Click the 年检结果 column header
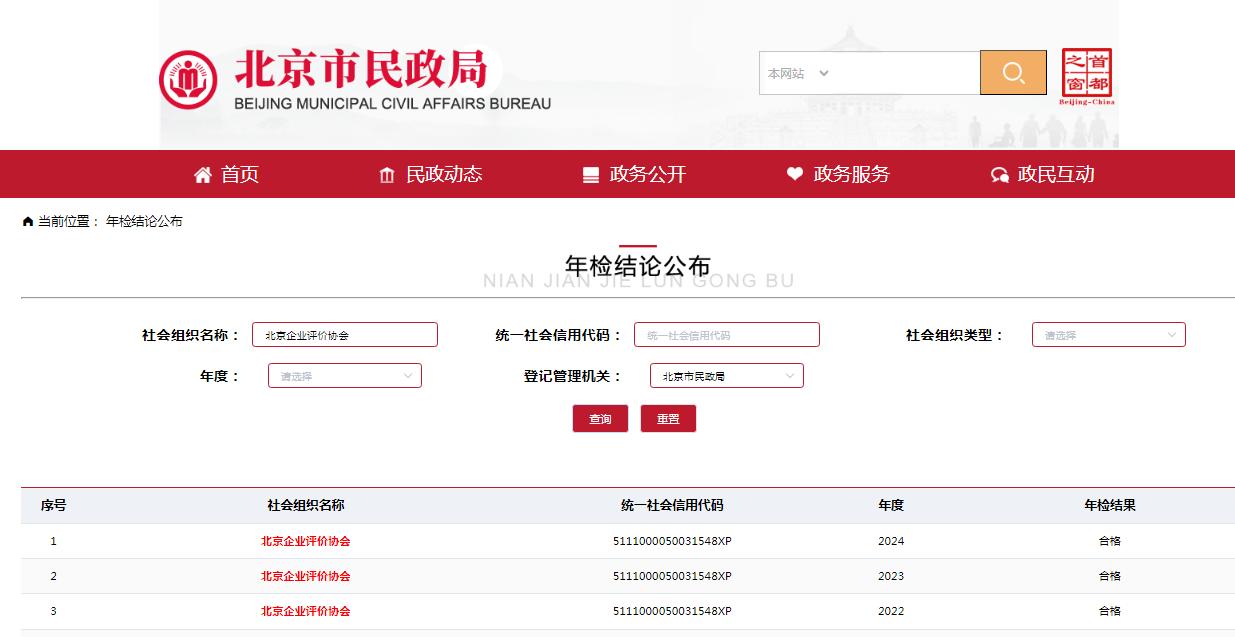1235x637 pixels. click(1110, 506)
